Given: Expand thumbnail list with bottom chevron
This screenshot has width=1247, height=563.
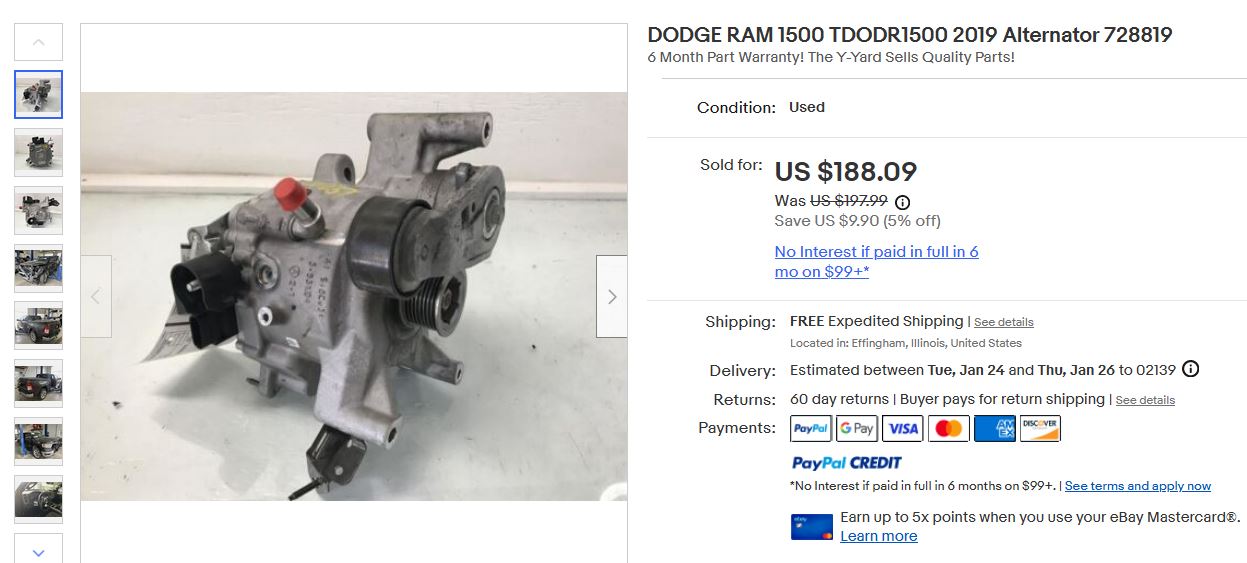Looking at the screenshot, I should pos(39,549).
